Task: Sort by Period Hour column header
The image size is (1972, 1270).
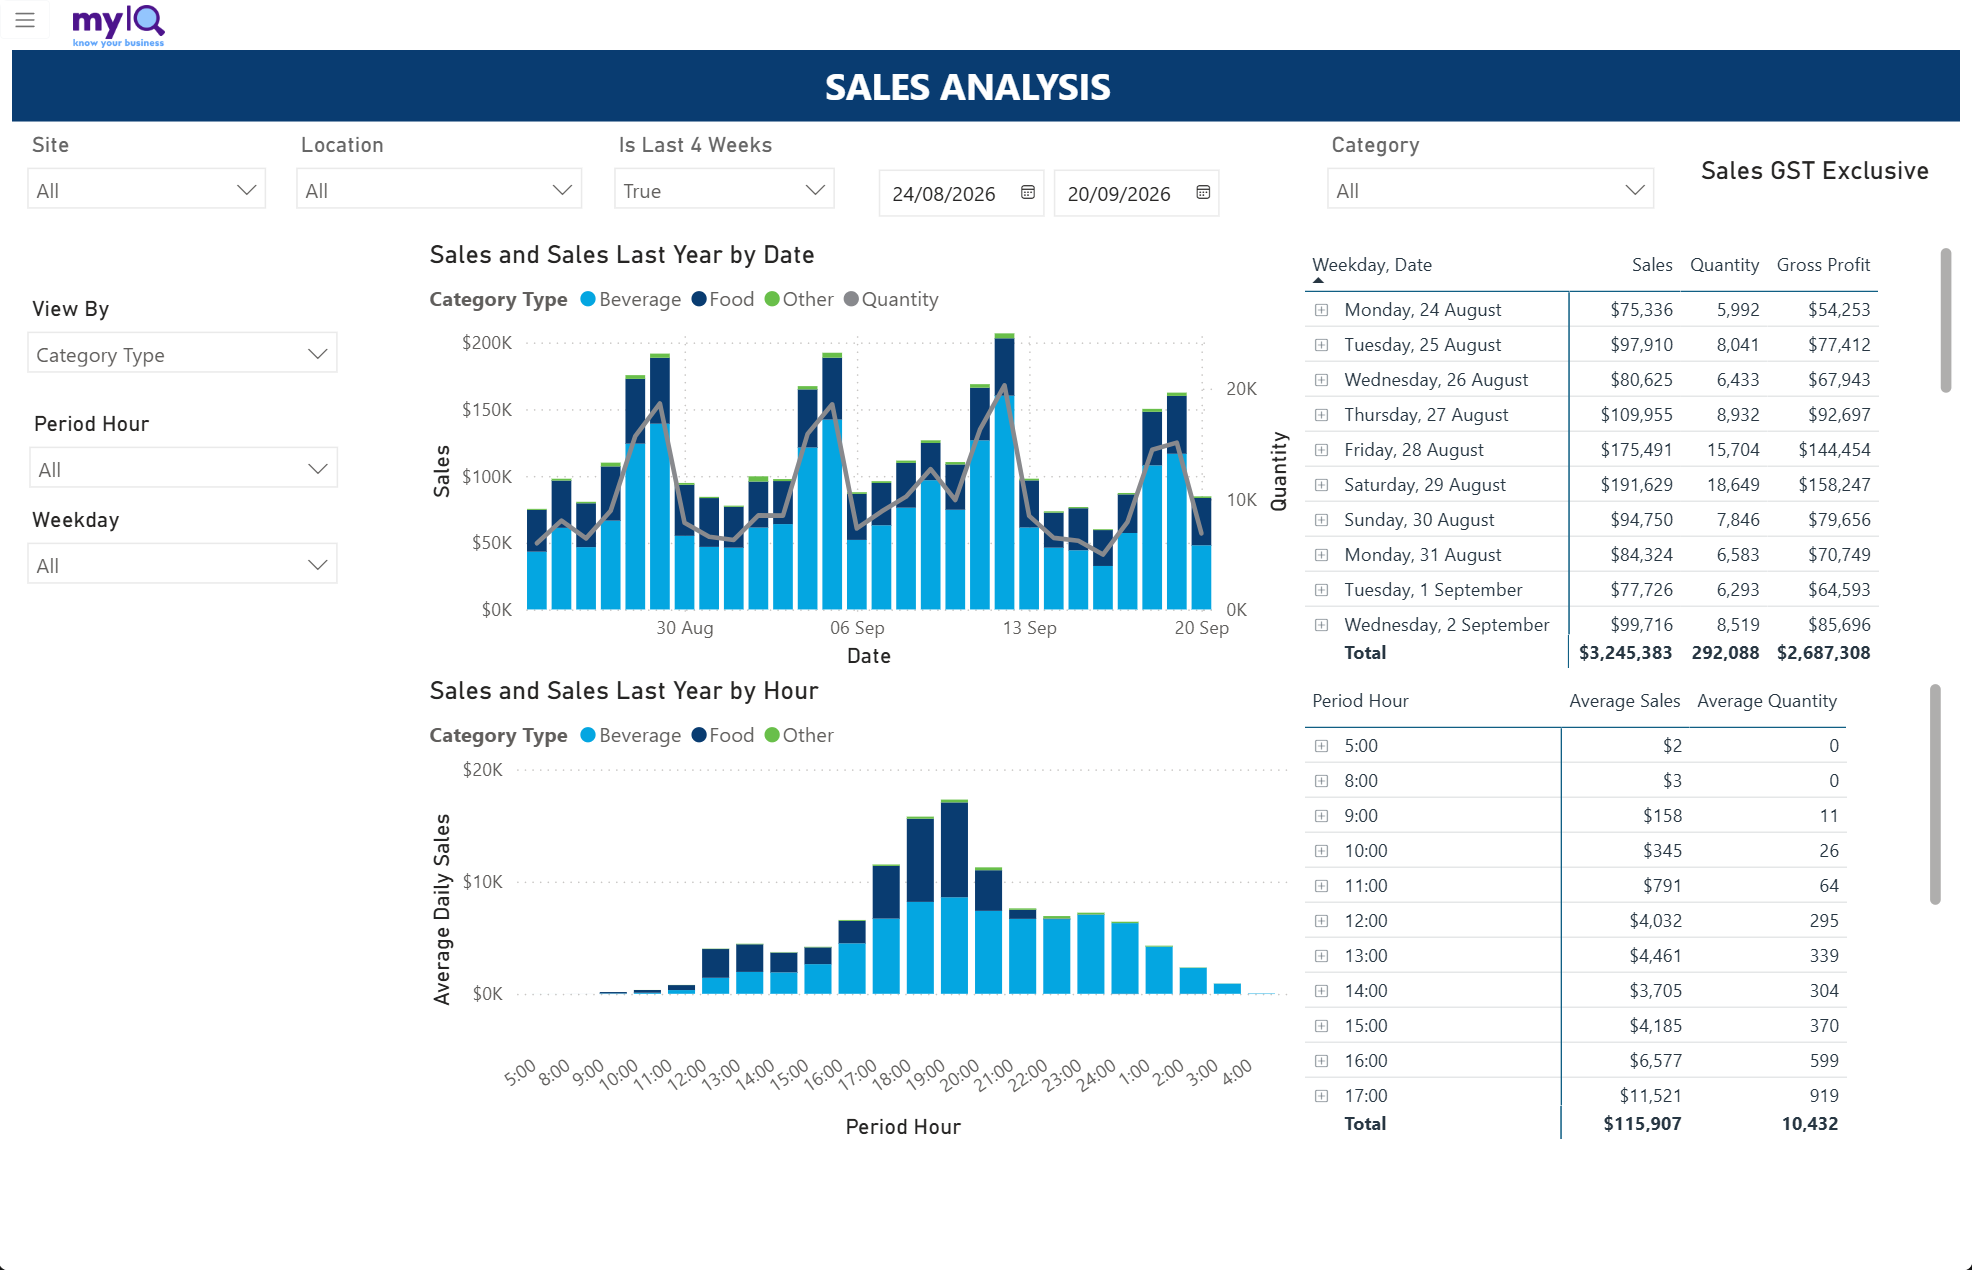Action: tap(1360, 701)
